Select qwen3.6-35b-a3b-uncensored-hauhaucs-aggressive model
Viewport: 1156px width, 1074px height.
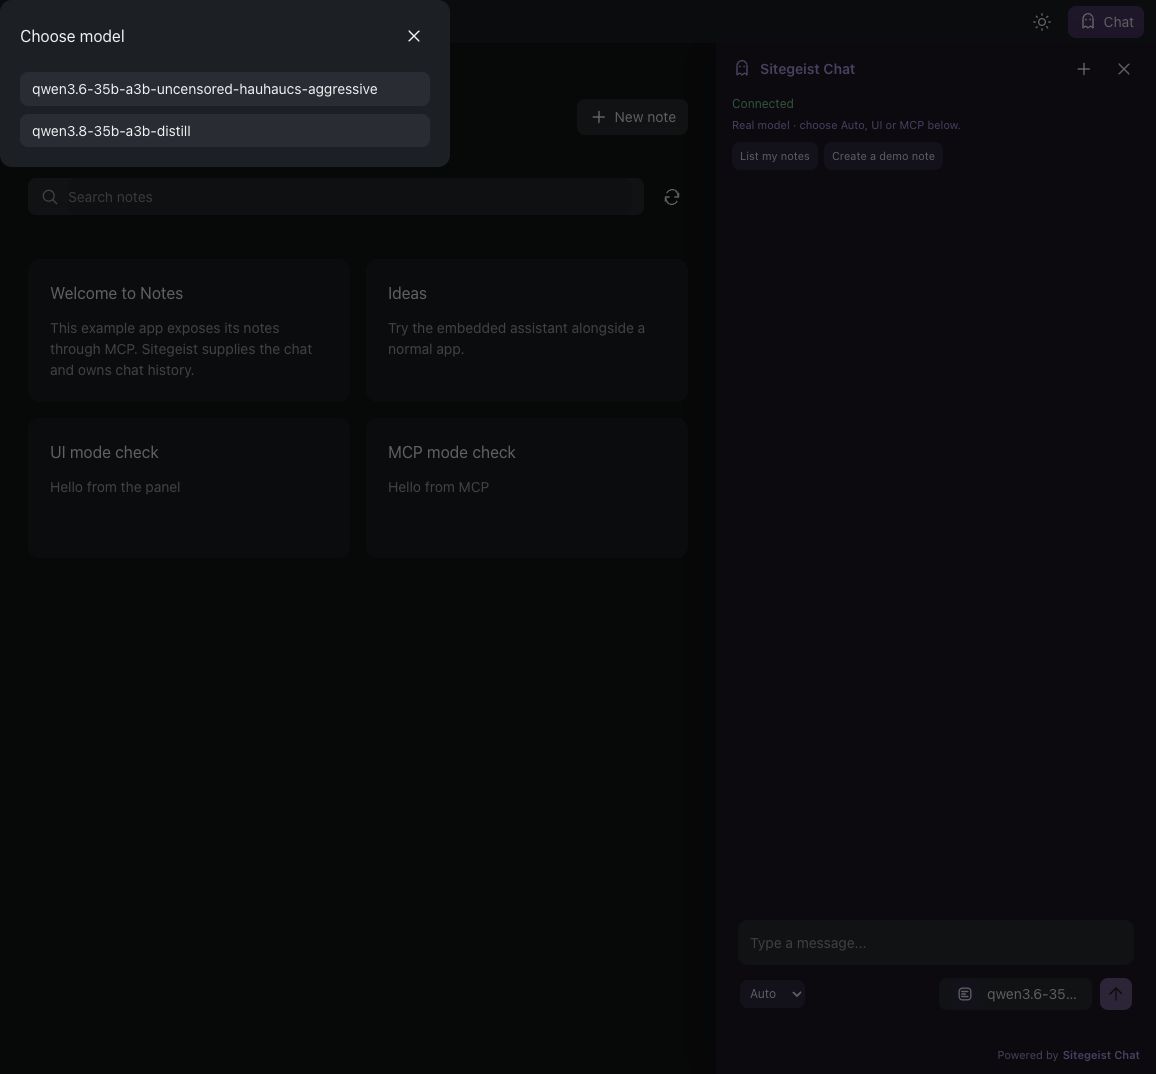click(225, 89)
